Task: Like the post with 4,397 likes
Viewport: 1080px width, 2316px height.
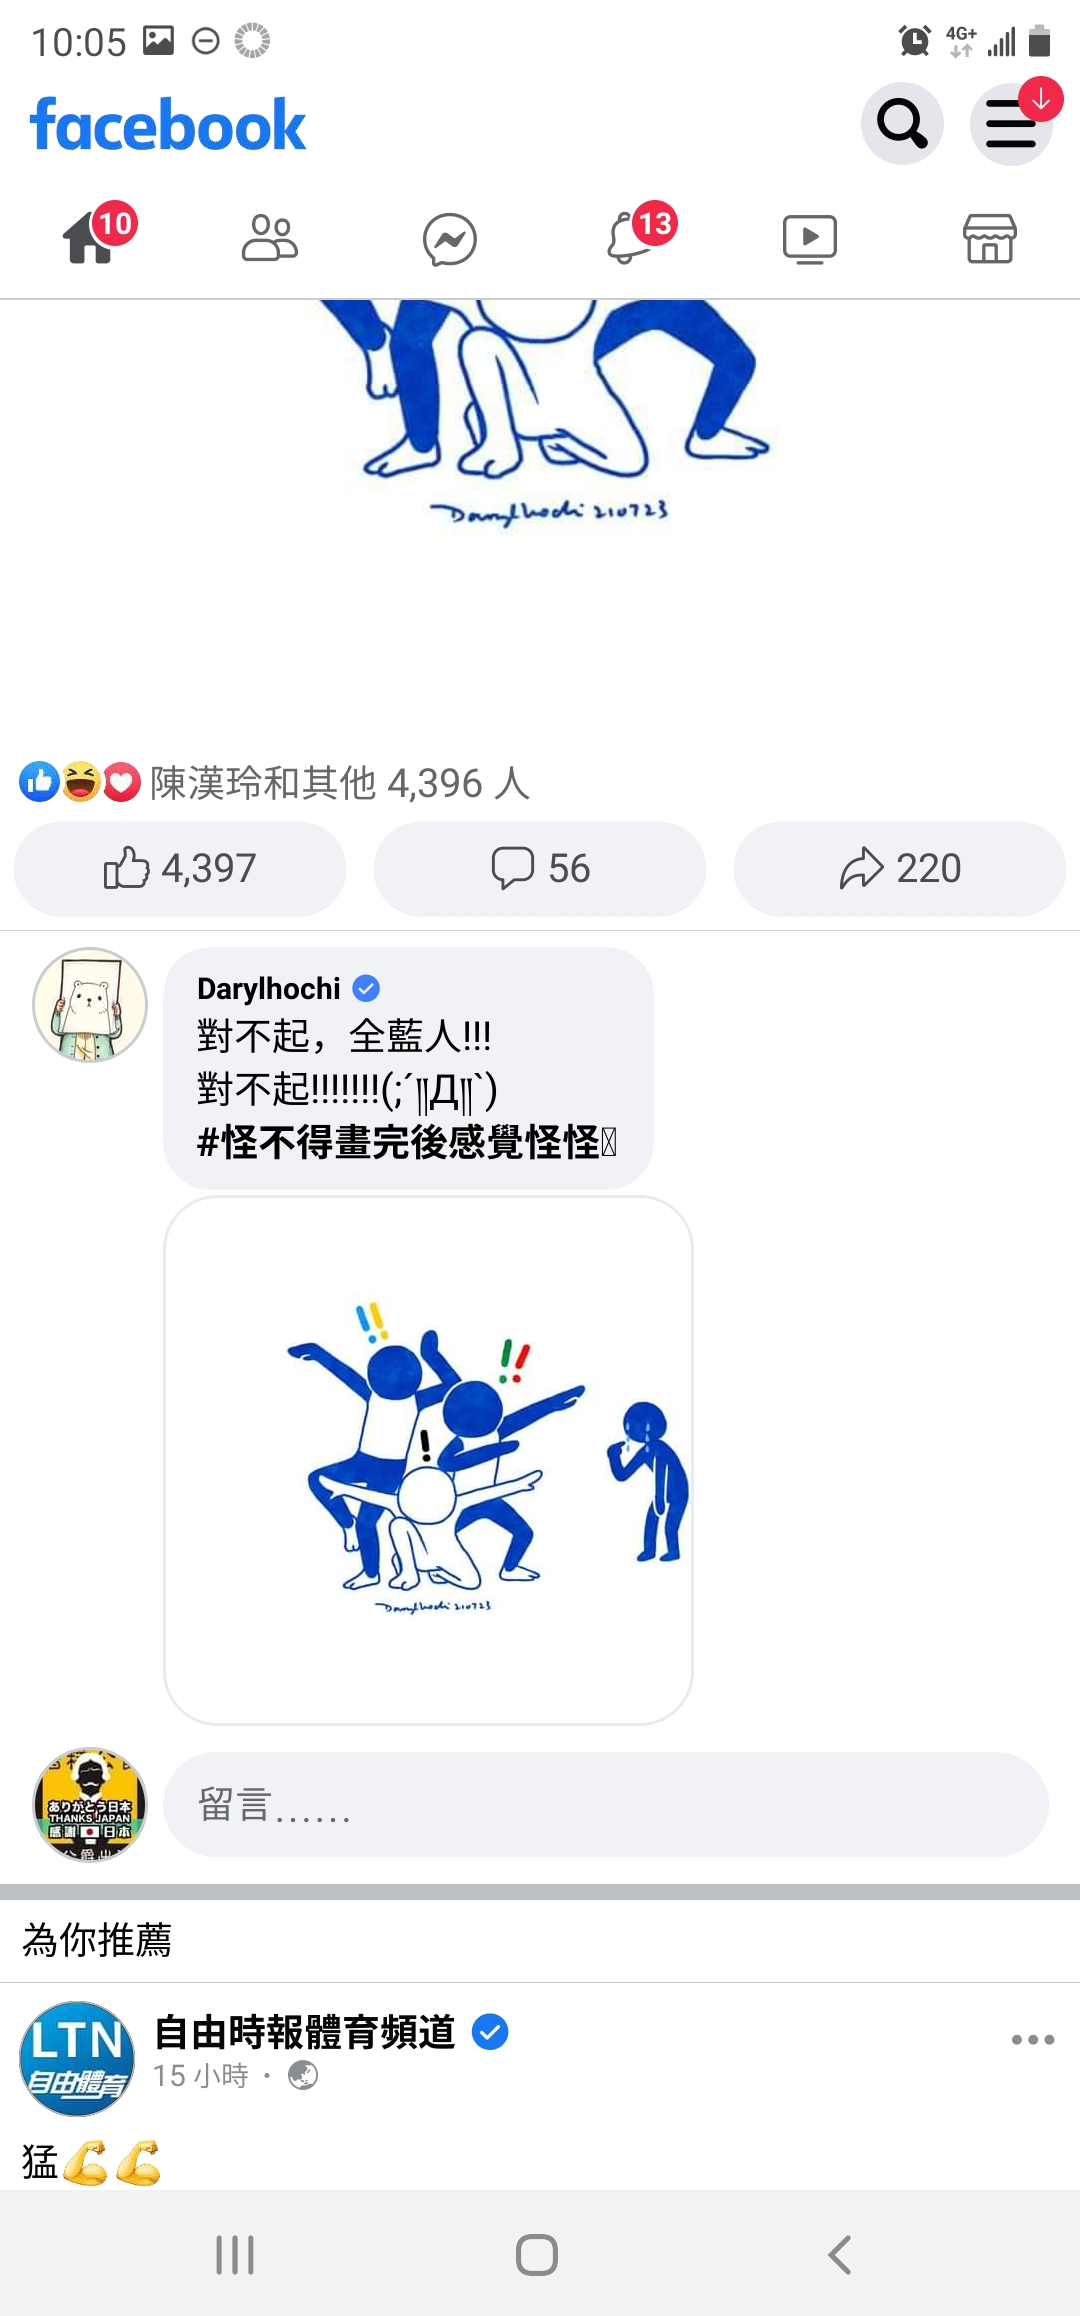Action: [180, 868]
